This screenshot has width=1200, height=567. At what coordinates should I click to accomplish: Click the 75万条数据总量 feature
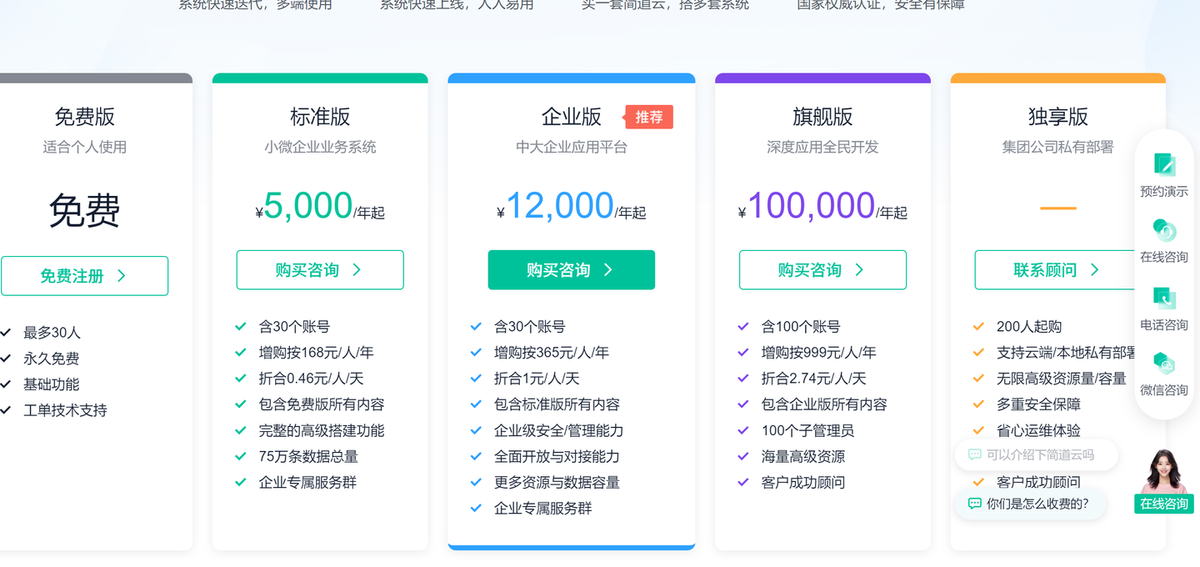pyautogui.click(x=308, y=456)
